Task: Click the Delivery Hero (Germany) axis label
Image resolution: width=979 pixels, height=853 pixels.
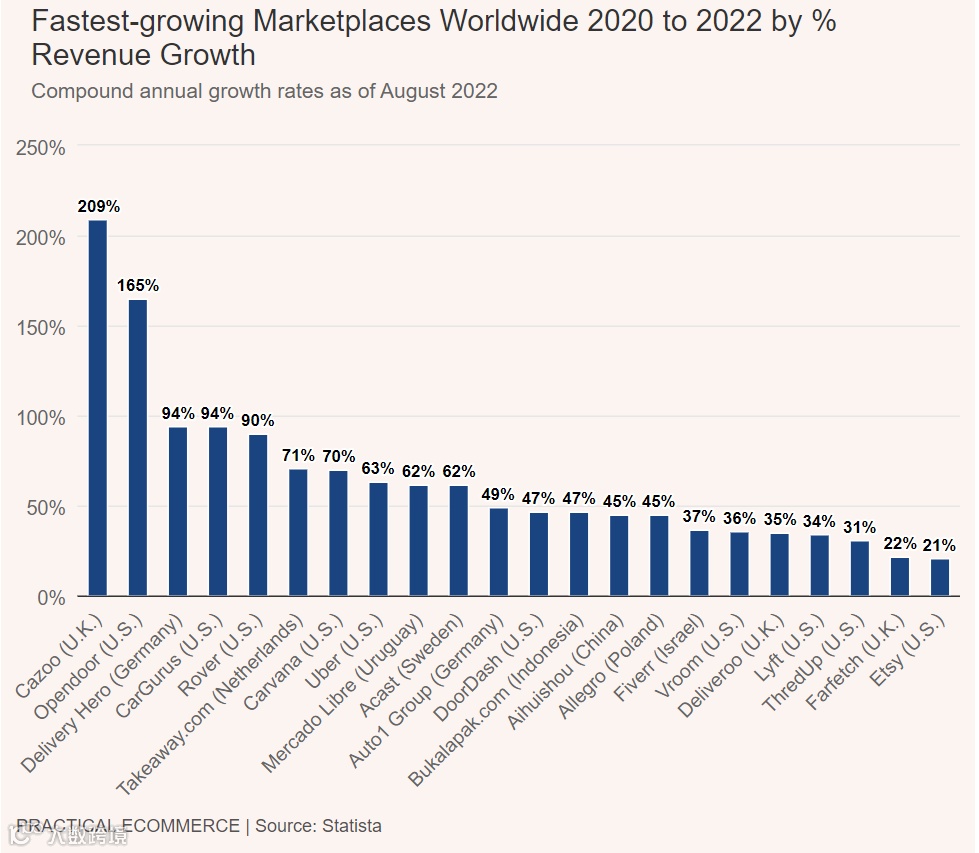Action: pyautogui.click(x=102, y=693)
